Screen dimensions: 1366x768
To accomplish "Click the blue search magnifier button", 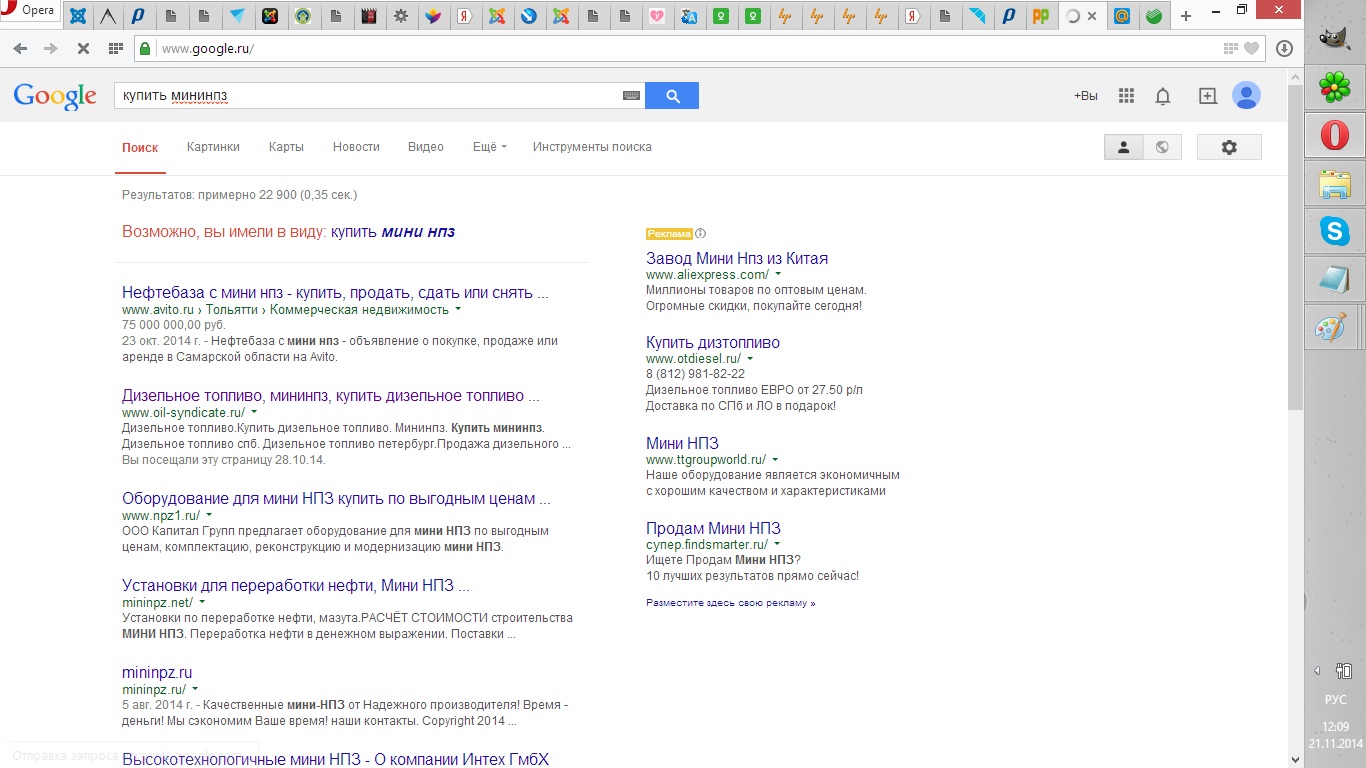I will coord(672,96).
